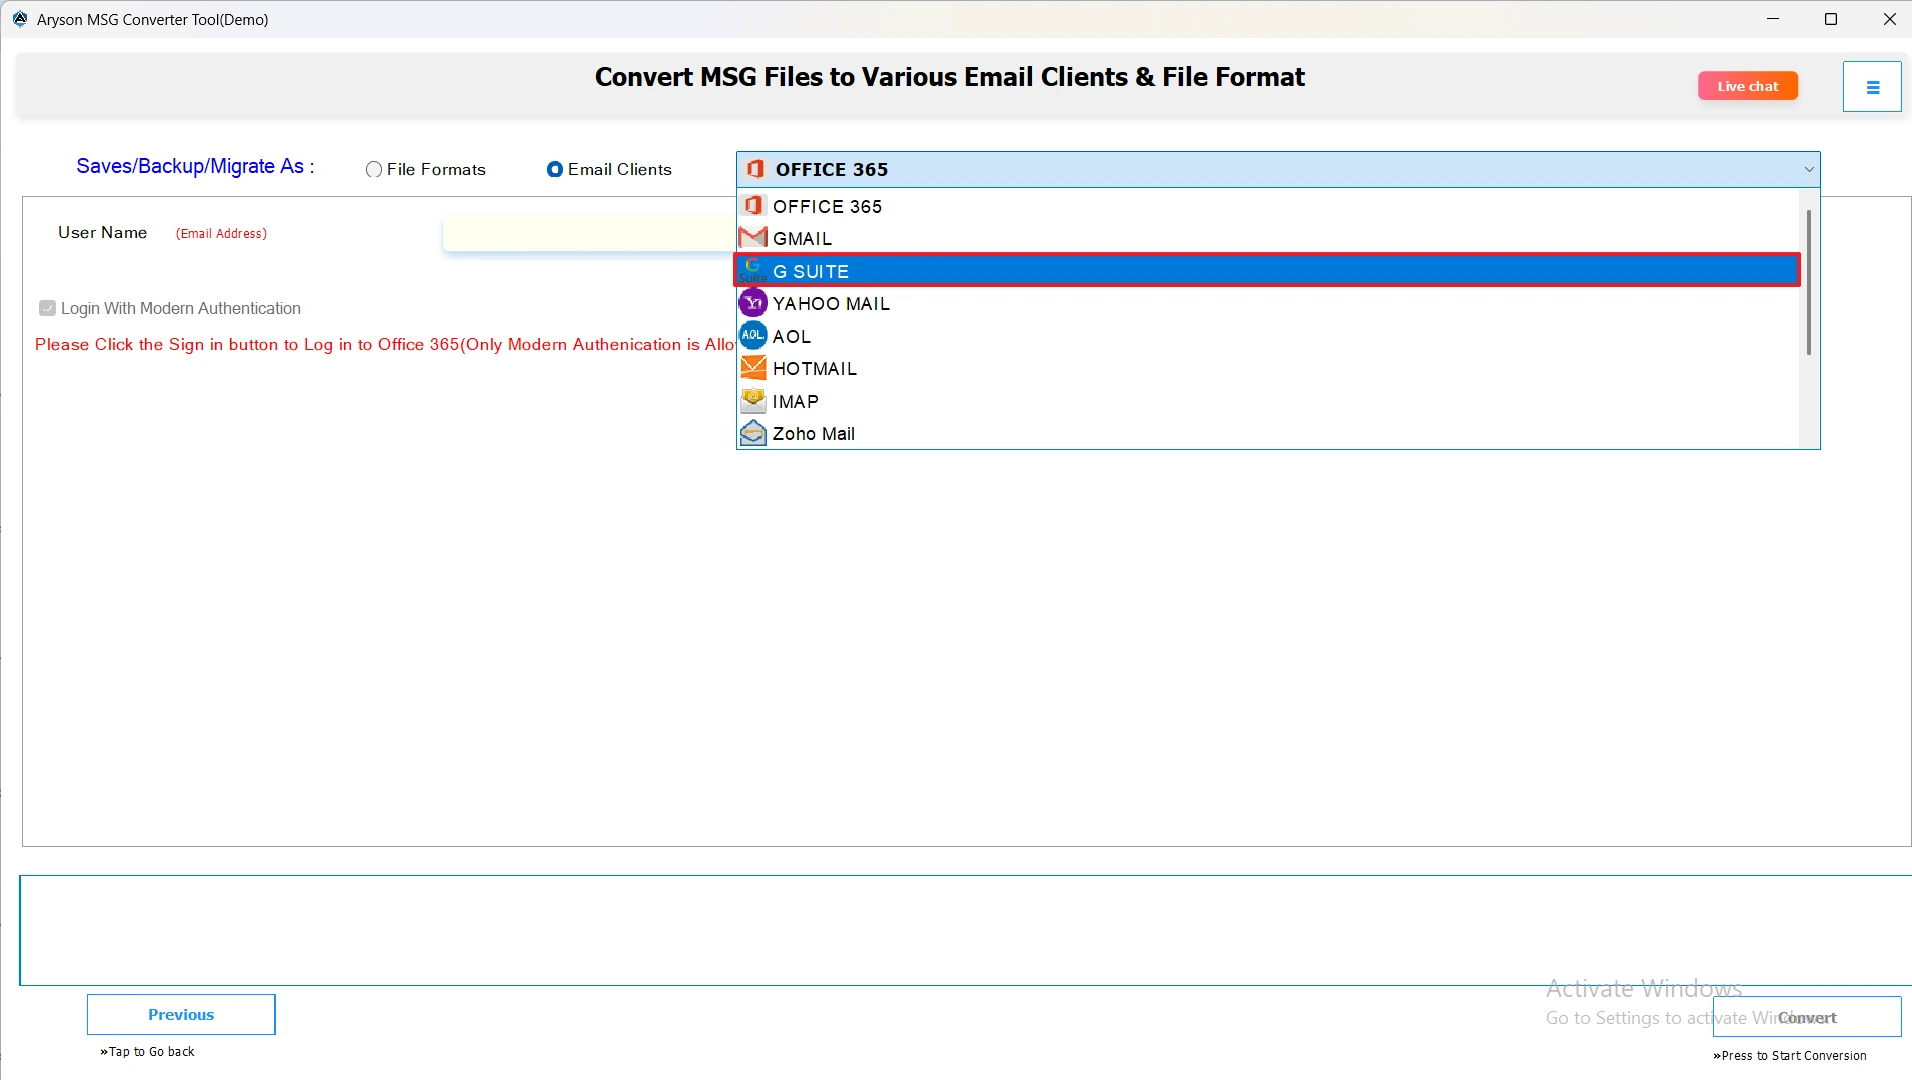Close the Aryson MSG Converter window
This screenshot has height=1080, width=1912.
[1889, 19]
